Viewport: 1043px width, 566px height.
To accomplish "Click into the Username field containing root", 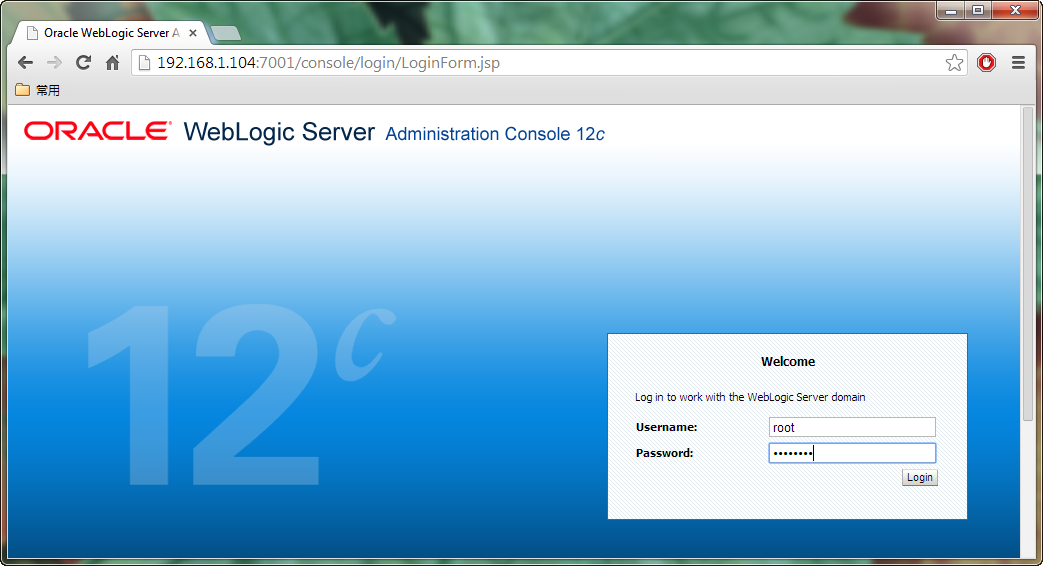I will click(x=852, y=427).
